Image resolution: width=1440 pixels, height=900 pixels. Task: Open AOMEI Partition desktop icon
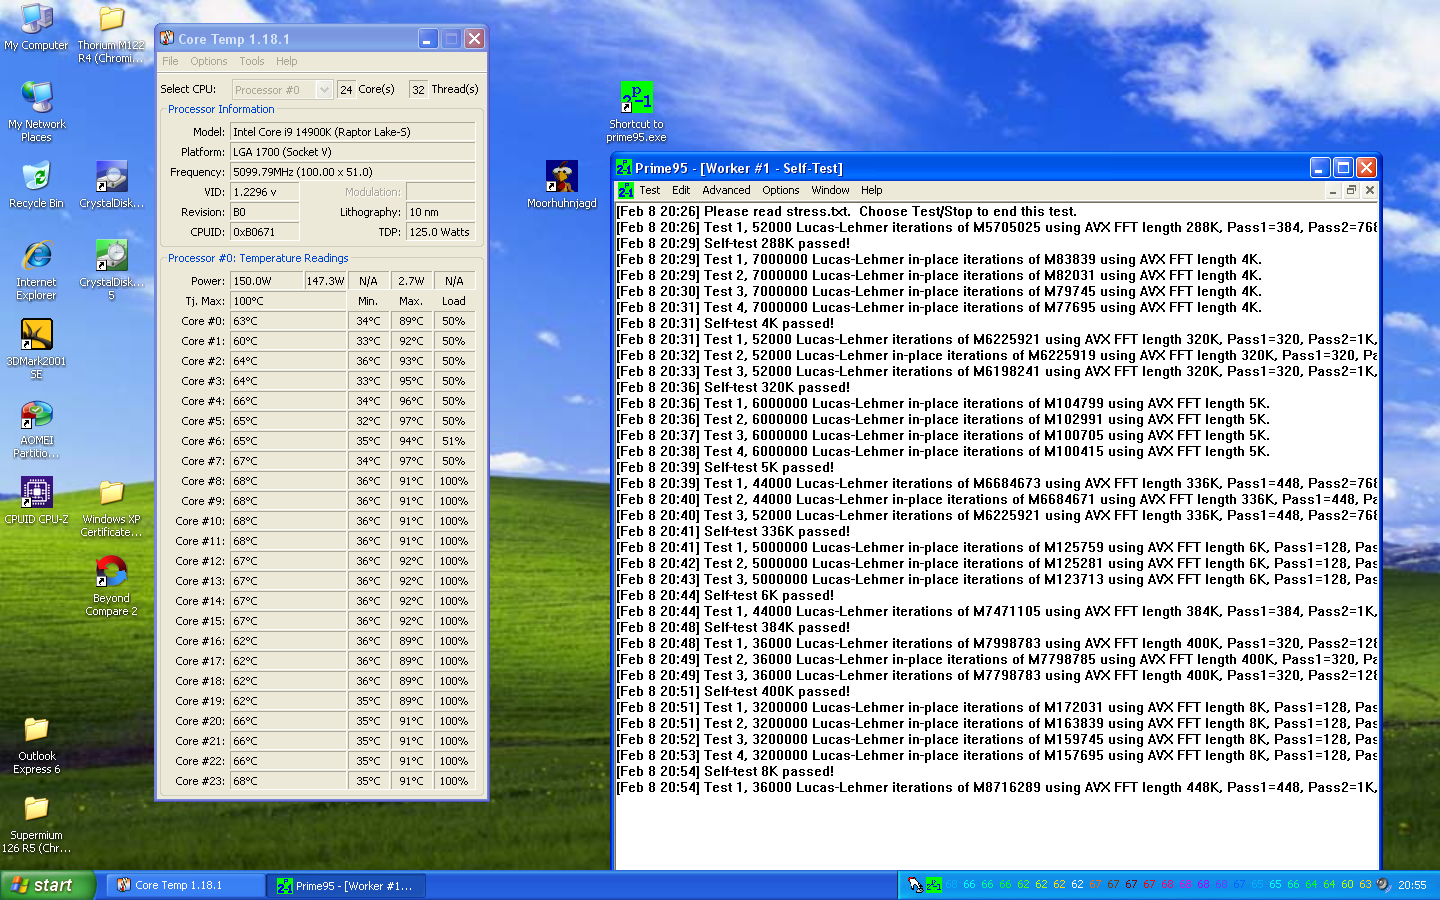tap(37, 415)
